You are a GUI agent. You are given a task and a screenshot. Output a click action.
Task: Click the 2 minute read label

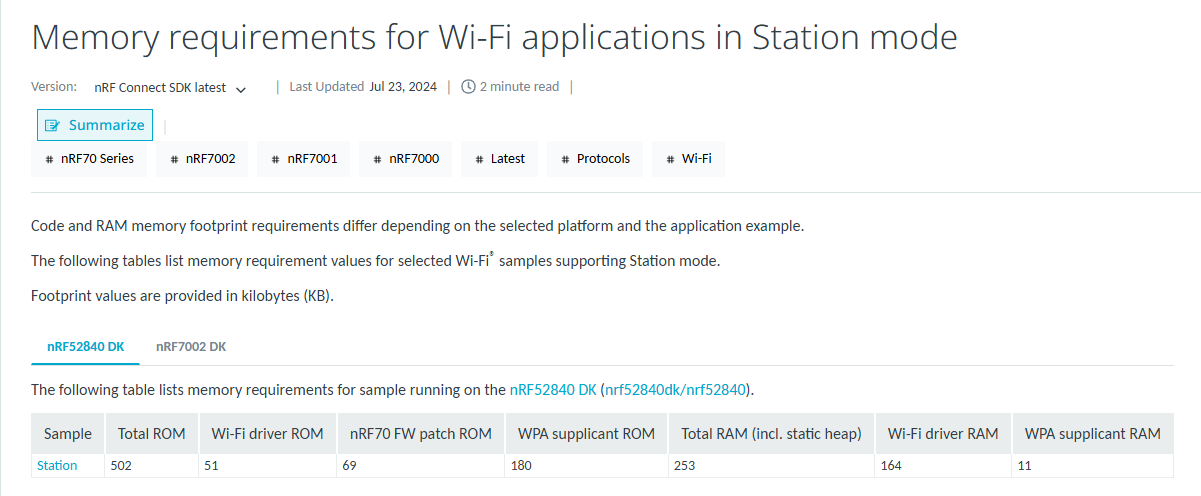[x=519, y=87]
